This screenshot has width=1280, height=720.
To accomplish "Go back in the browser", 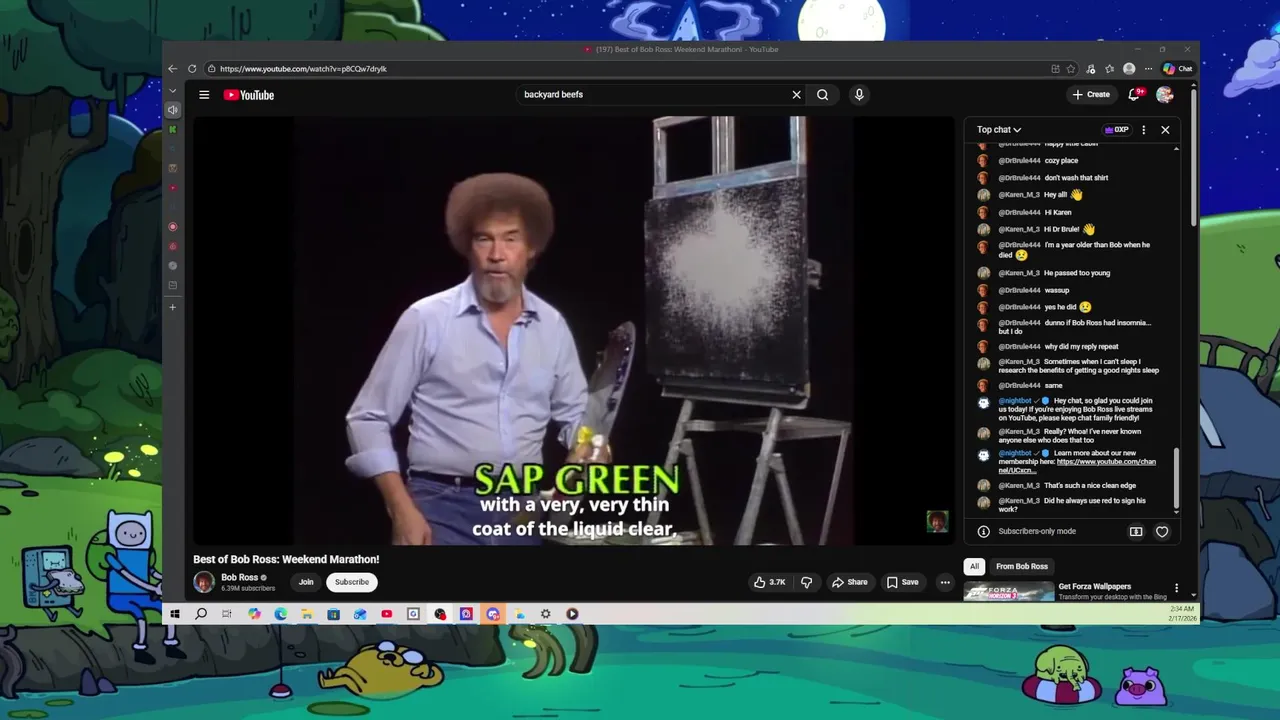I will pyautogui.click(x=172, y=69).
